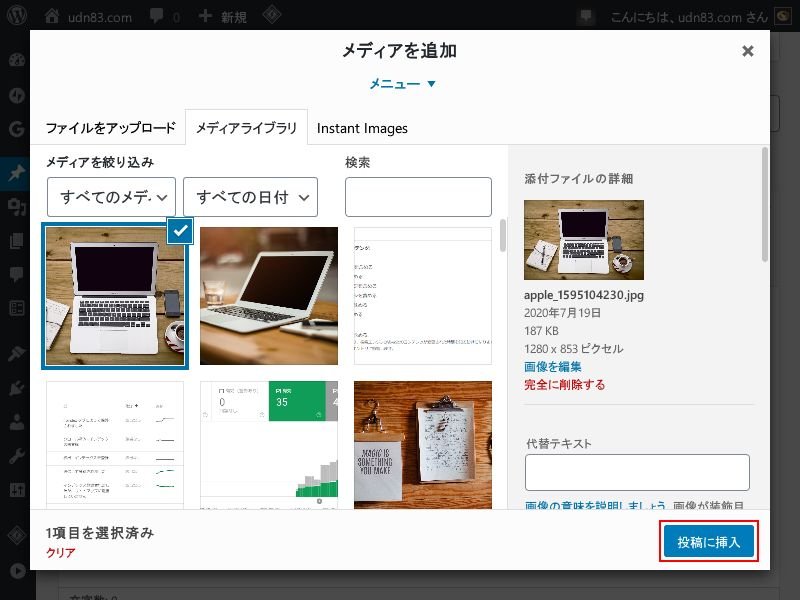Click the 投稿に挿入 button
The width and height of the screenshot is (800, 600).
point(709,541)
